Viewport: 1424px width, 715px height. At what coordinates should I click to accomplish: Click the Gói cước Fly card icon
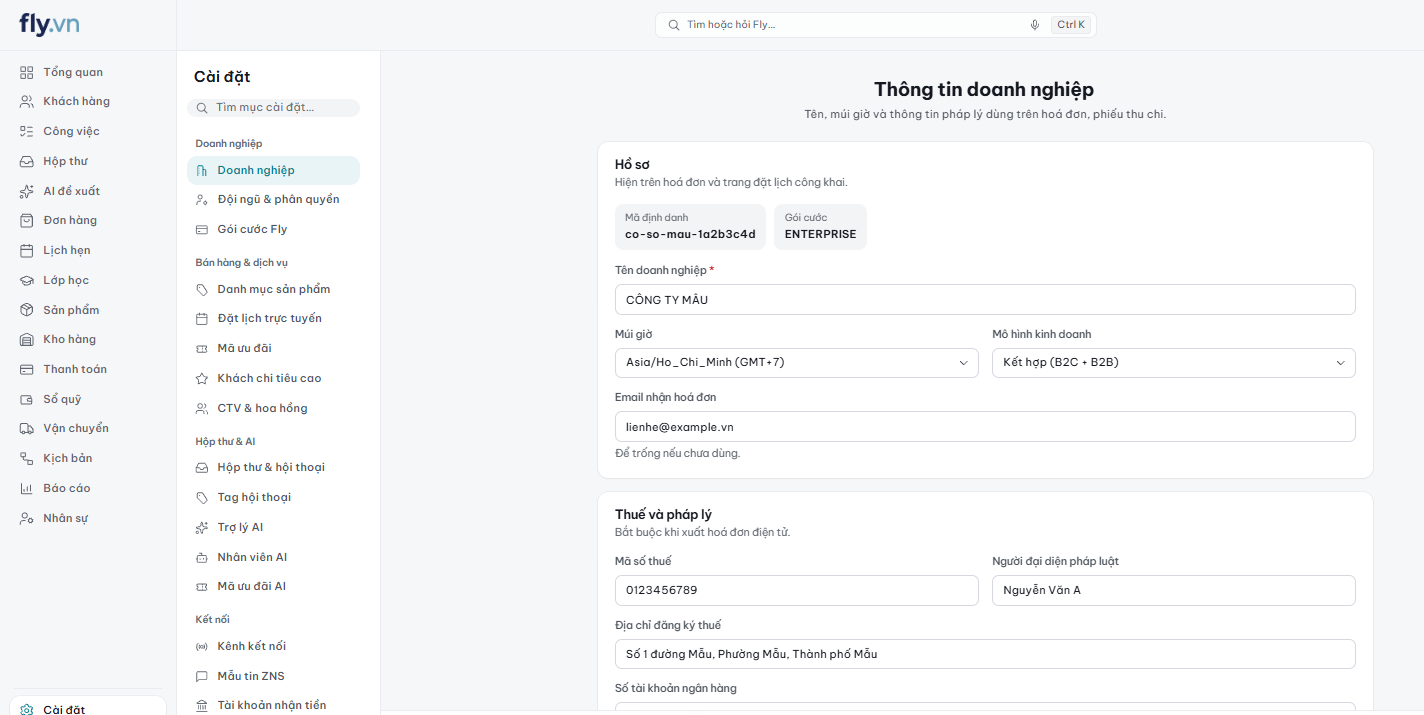[202, 229]
